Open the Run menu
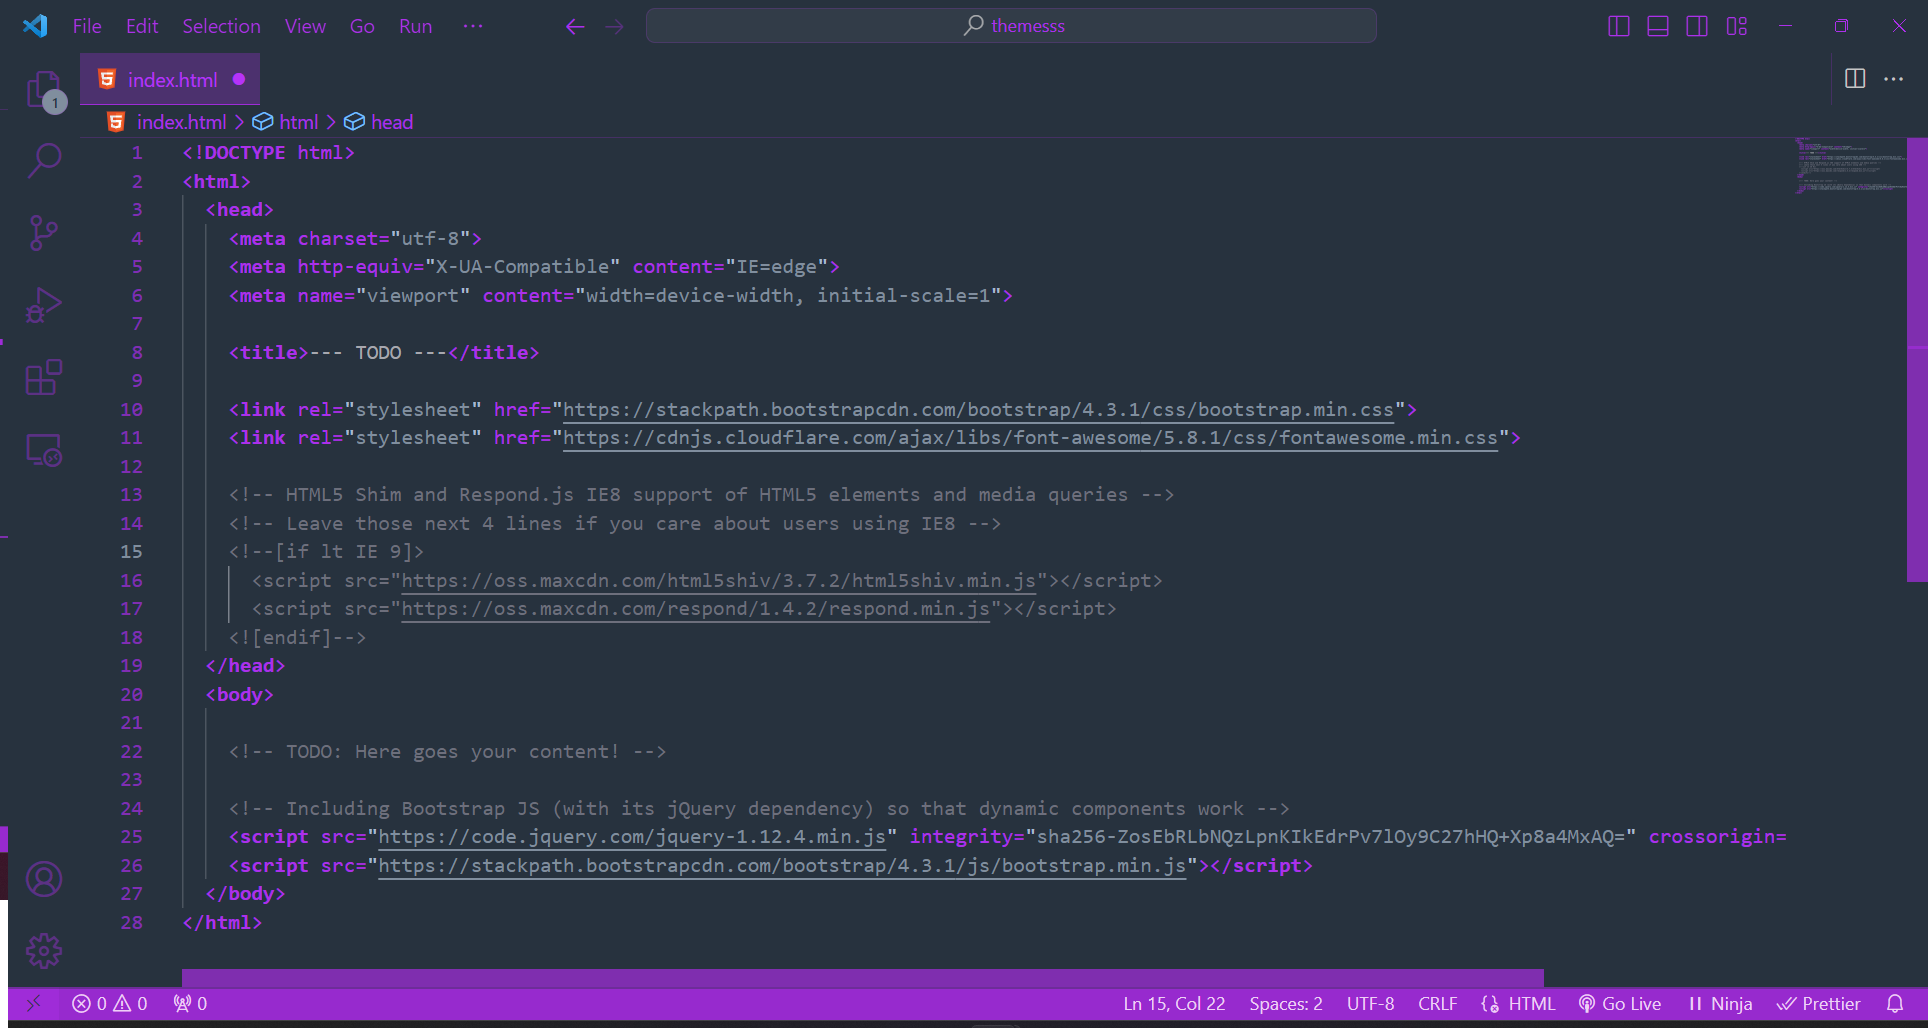Screen dimensions: 1928x1028 point(415,26)
